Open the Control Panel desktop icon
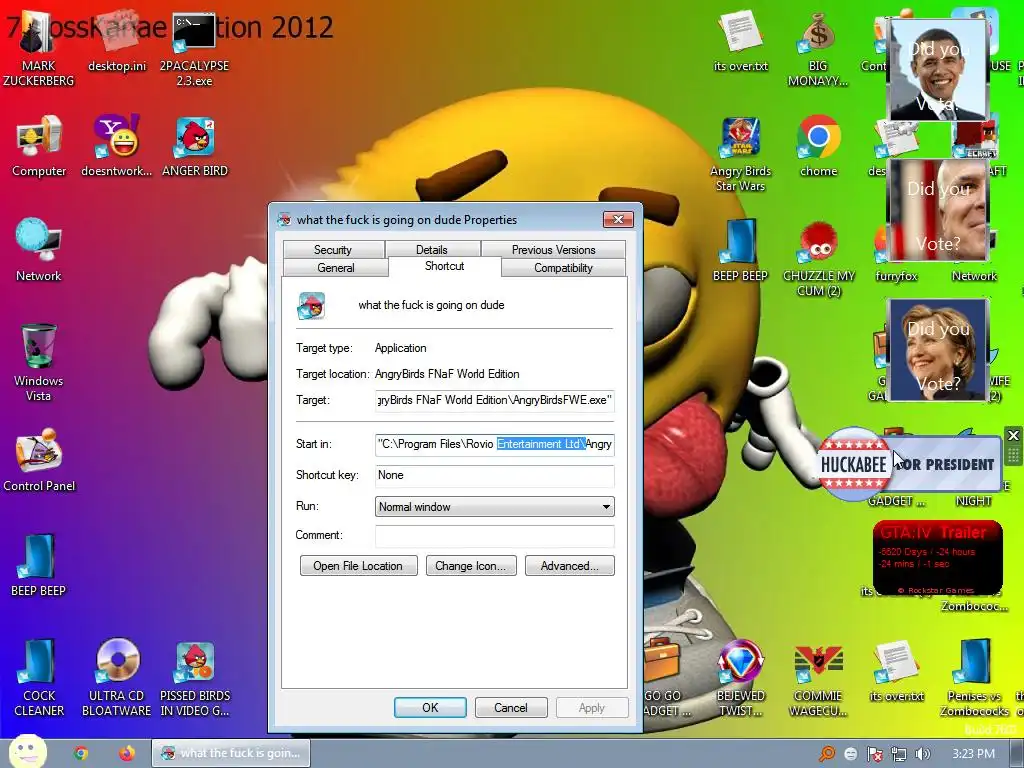Viewport: 1024px width, 768px height. click(39, 460)
